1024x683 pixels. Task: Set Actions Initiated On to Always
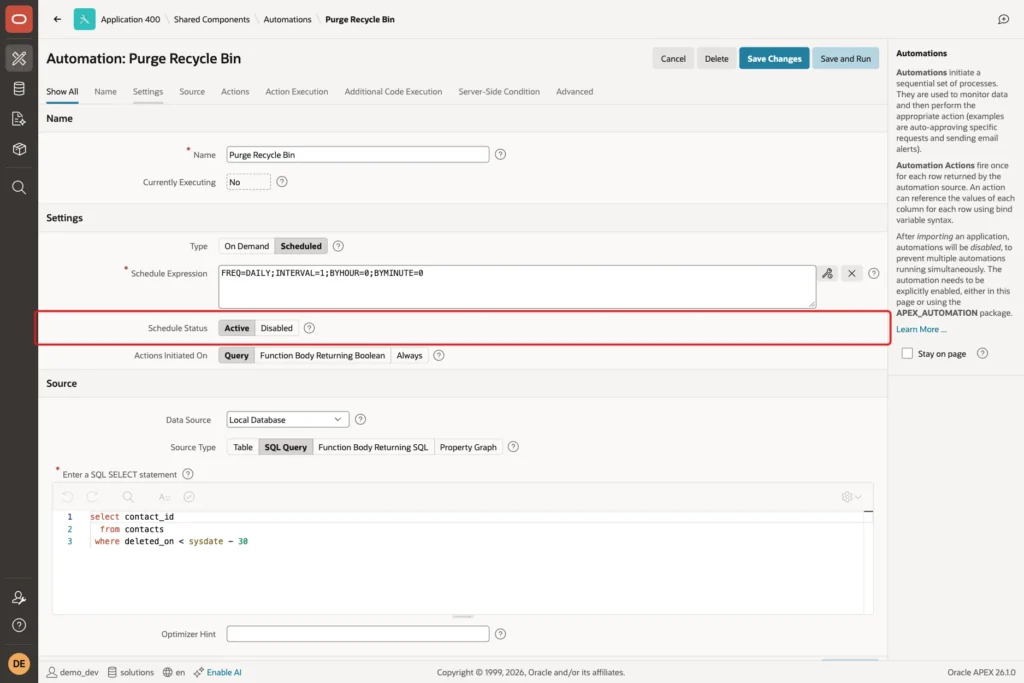pos(409,355)
